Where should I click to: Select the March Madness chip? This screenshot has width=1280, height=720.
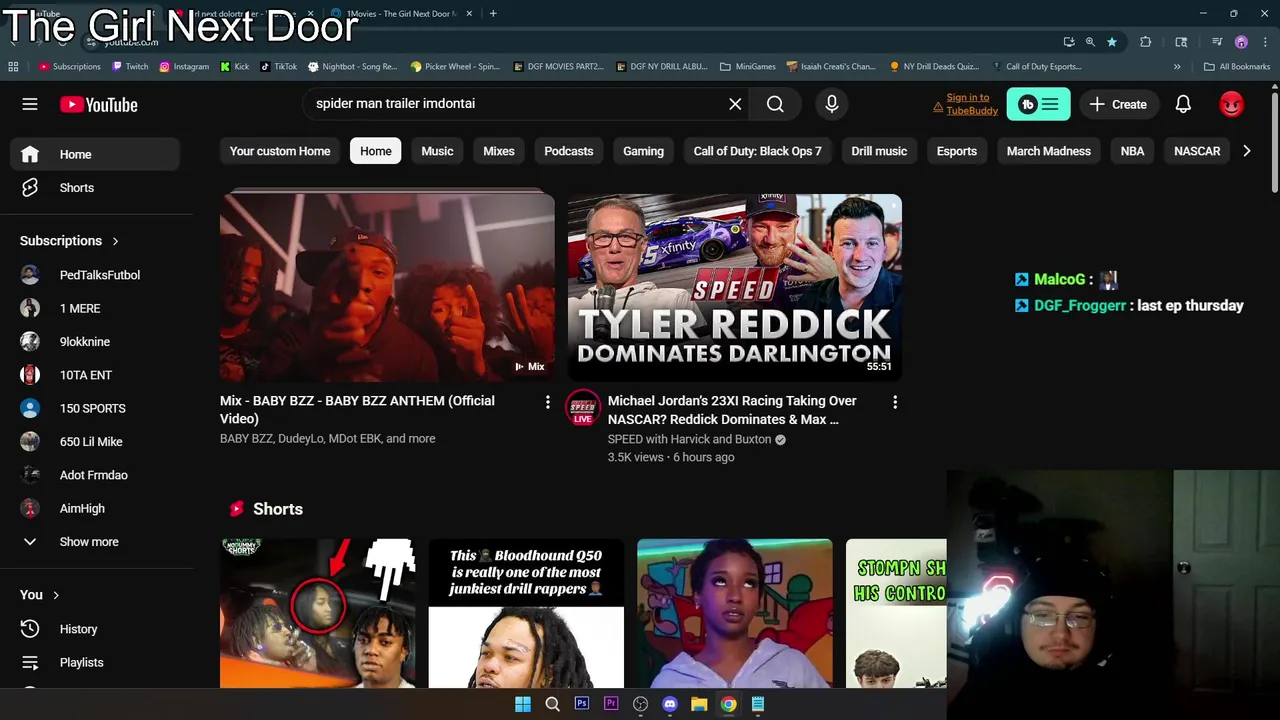(1049, 151)
